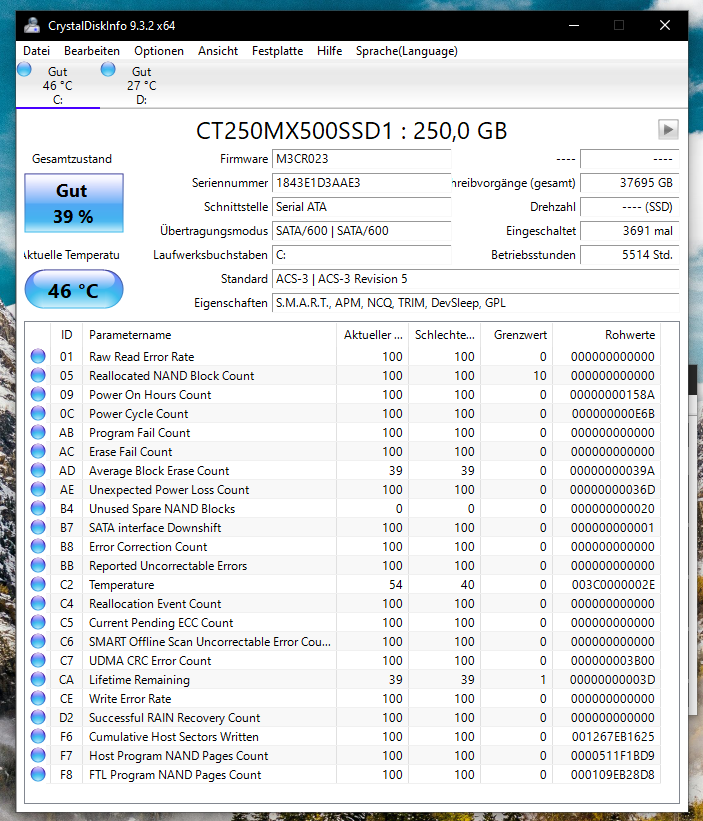Select the UDMA CRC raw value 000000003B00

[613, 660]
